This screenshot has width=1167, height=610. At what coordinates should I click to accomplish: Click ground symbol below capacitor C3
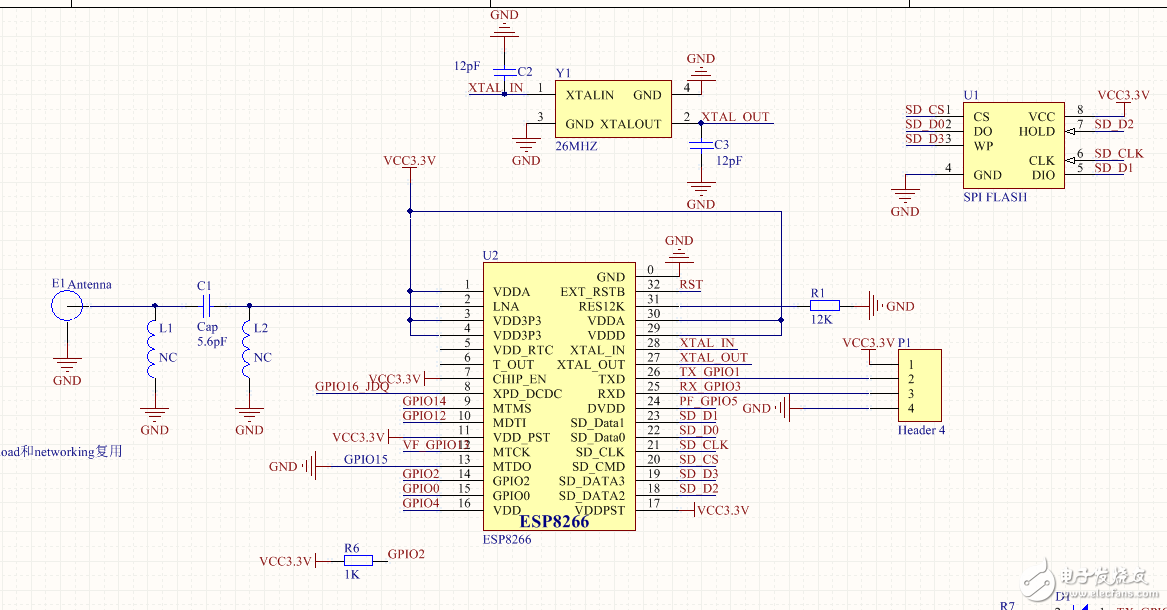coord(700,189)
